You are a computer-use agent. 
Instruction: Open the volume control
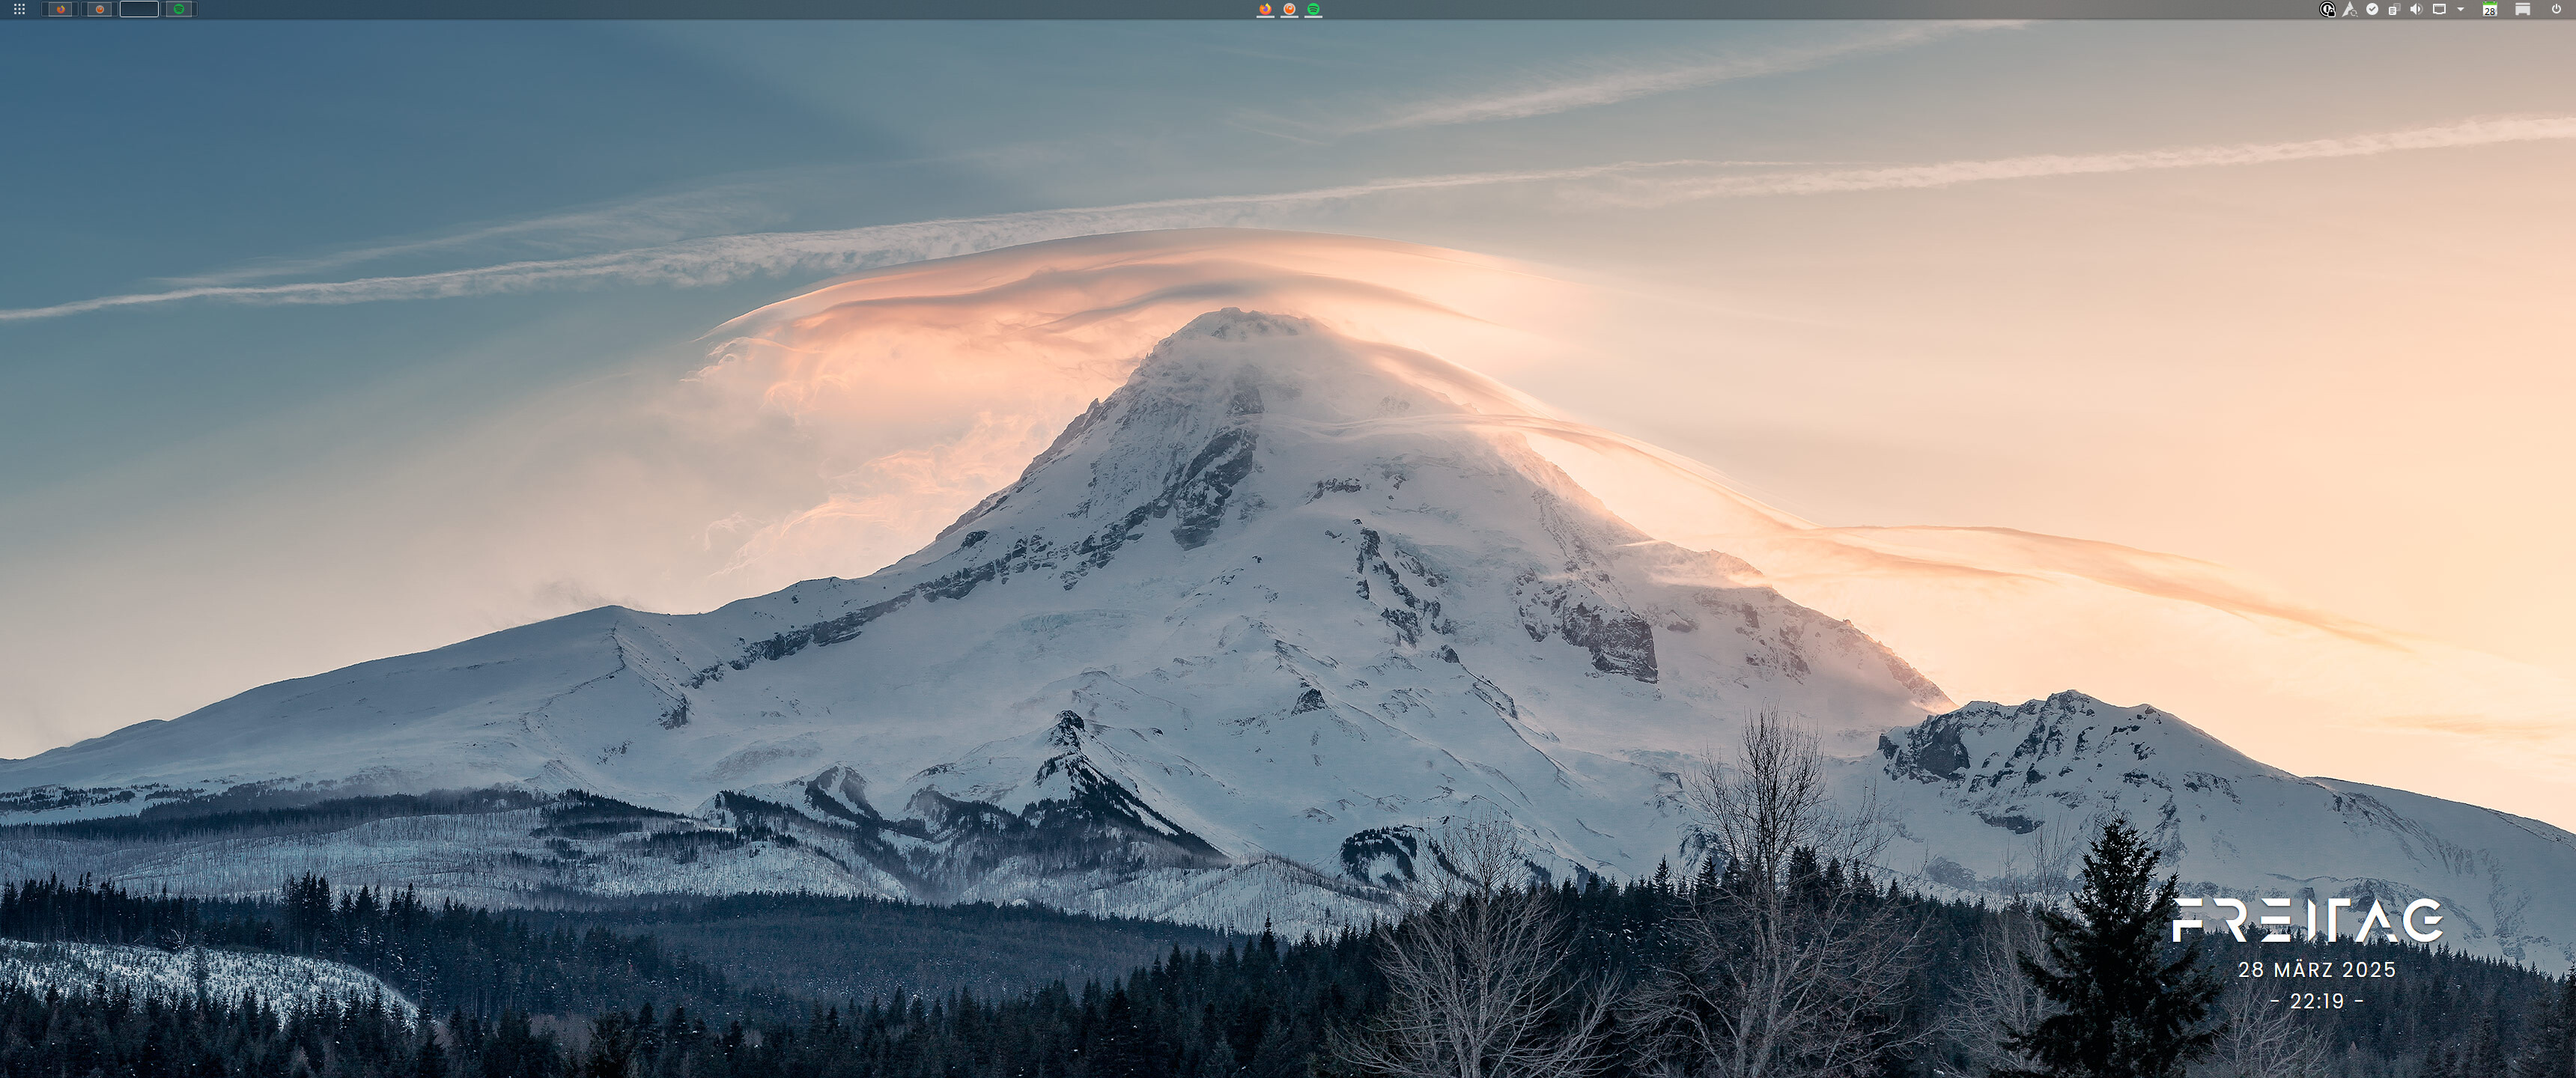tap(2416, 9)
